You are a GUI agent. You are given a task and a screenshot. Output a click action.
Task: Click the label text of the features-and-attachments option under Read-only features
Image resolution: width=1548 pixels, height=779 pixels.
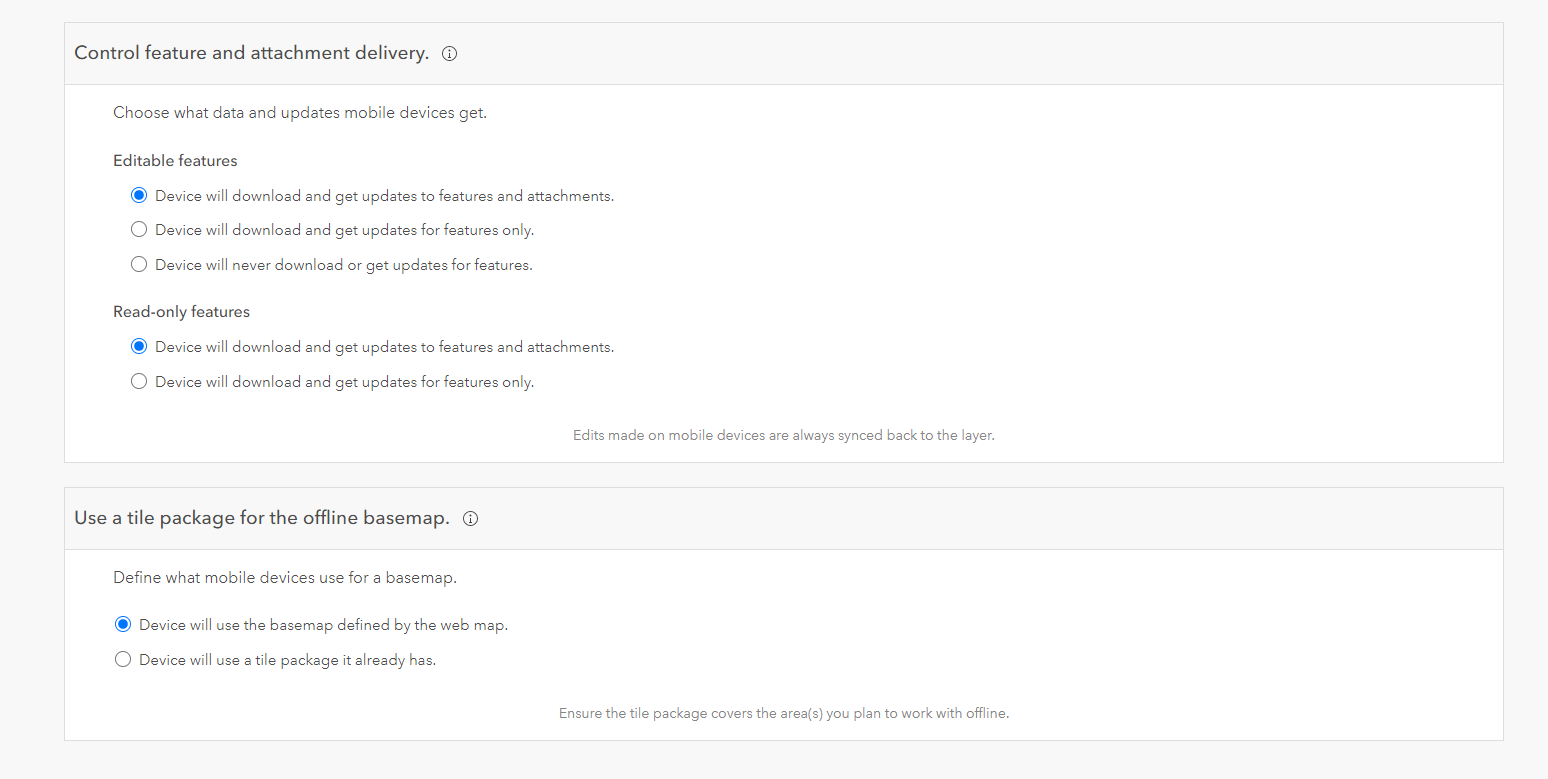[x=385, y=346]
